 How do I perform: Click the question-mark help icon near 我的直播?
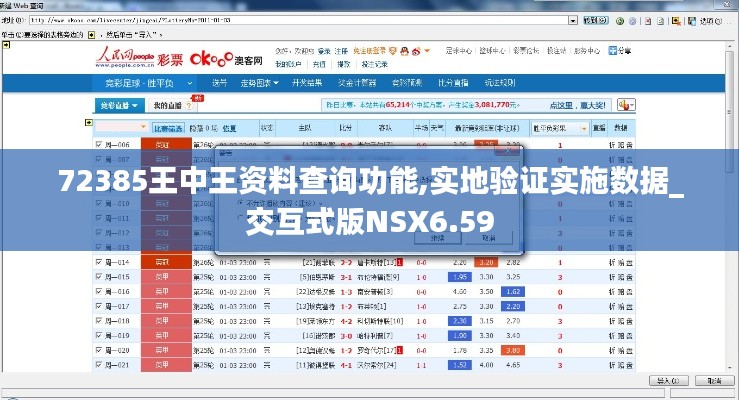coord(189,106)
